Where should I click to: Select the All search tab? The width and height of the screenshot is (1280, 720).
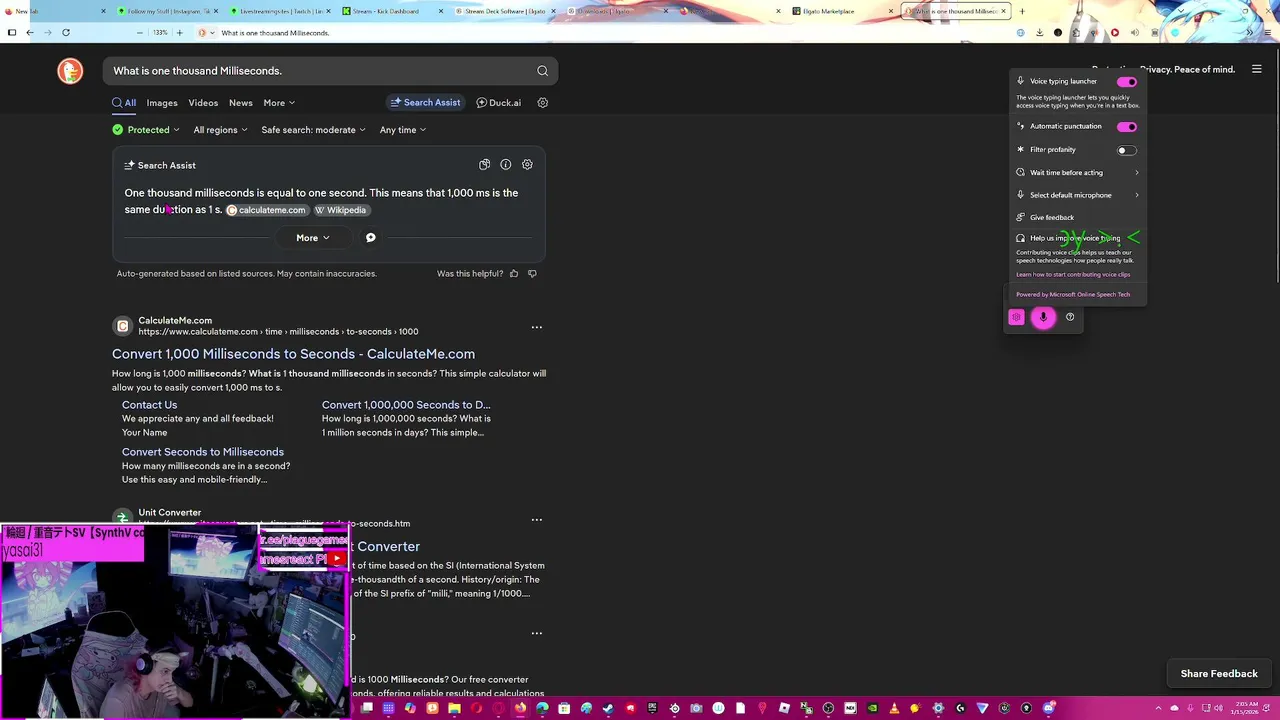[124, 103]
